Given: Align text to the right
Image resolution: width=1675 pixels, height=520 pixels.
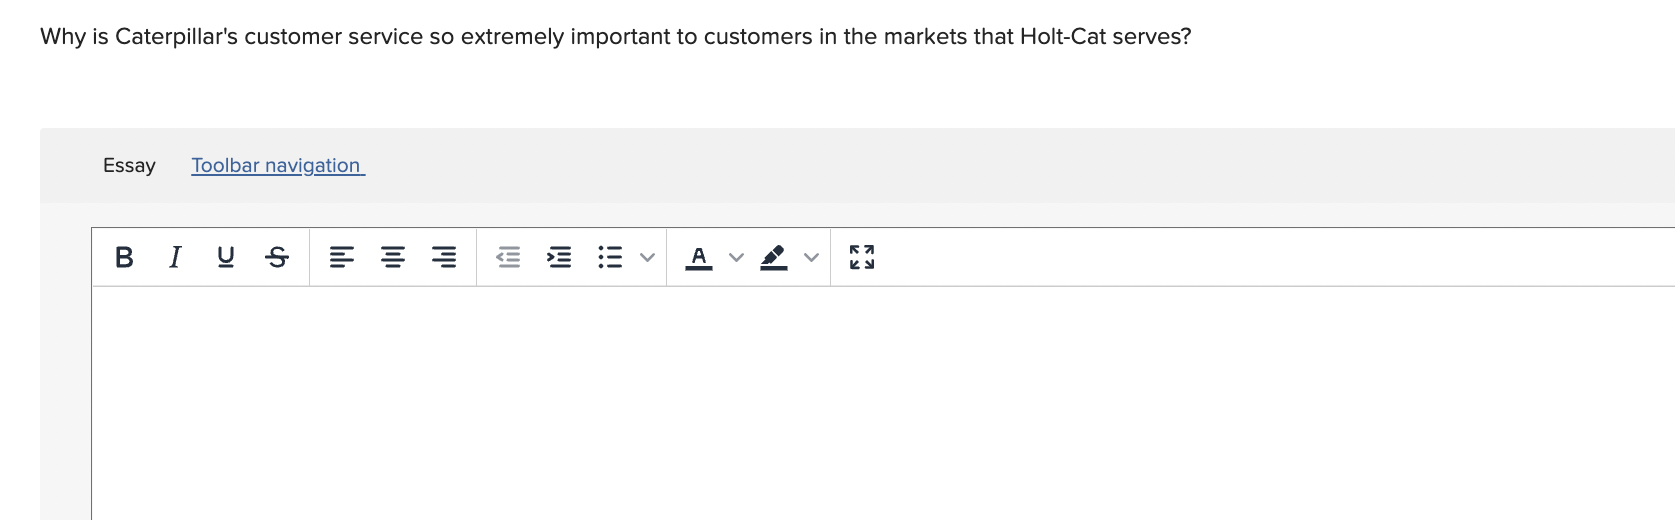Looking at the screenshot, I should [x=444, y=257].
